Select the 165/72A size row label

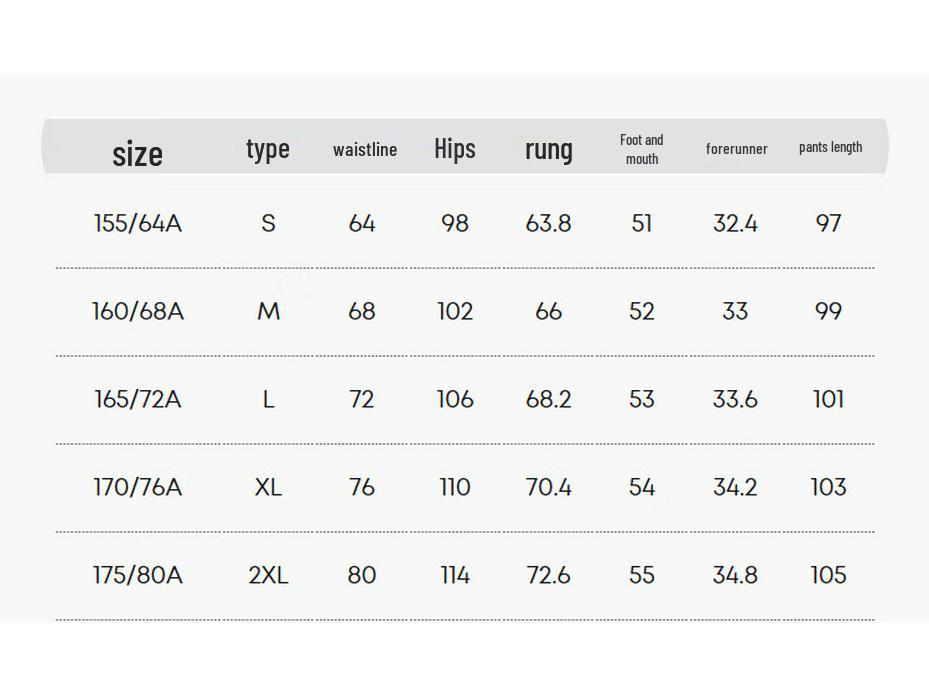[138, 399]
